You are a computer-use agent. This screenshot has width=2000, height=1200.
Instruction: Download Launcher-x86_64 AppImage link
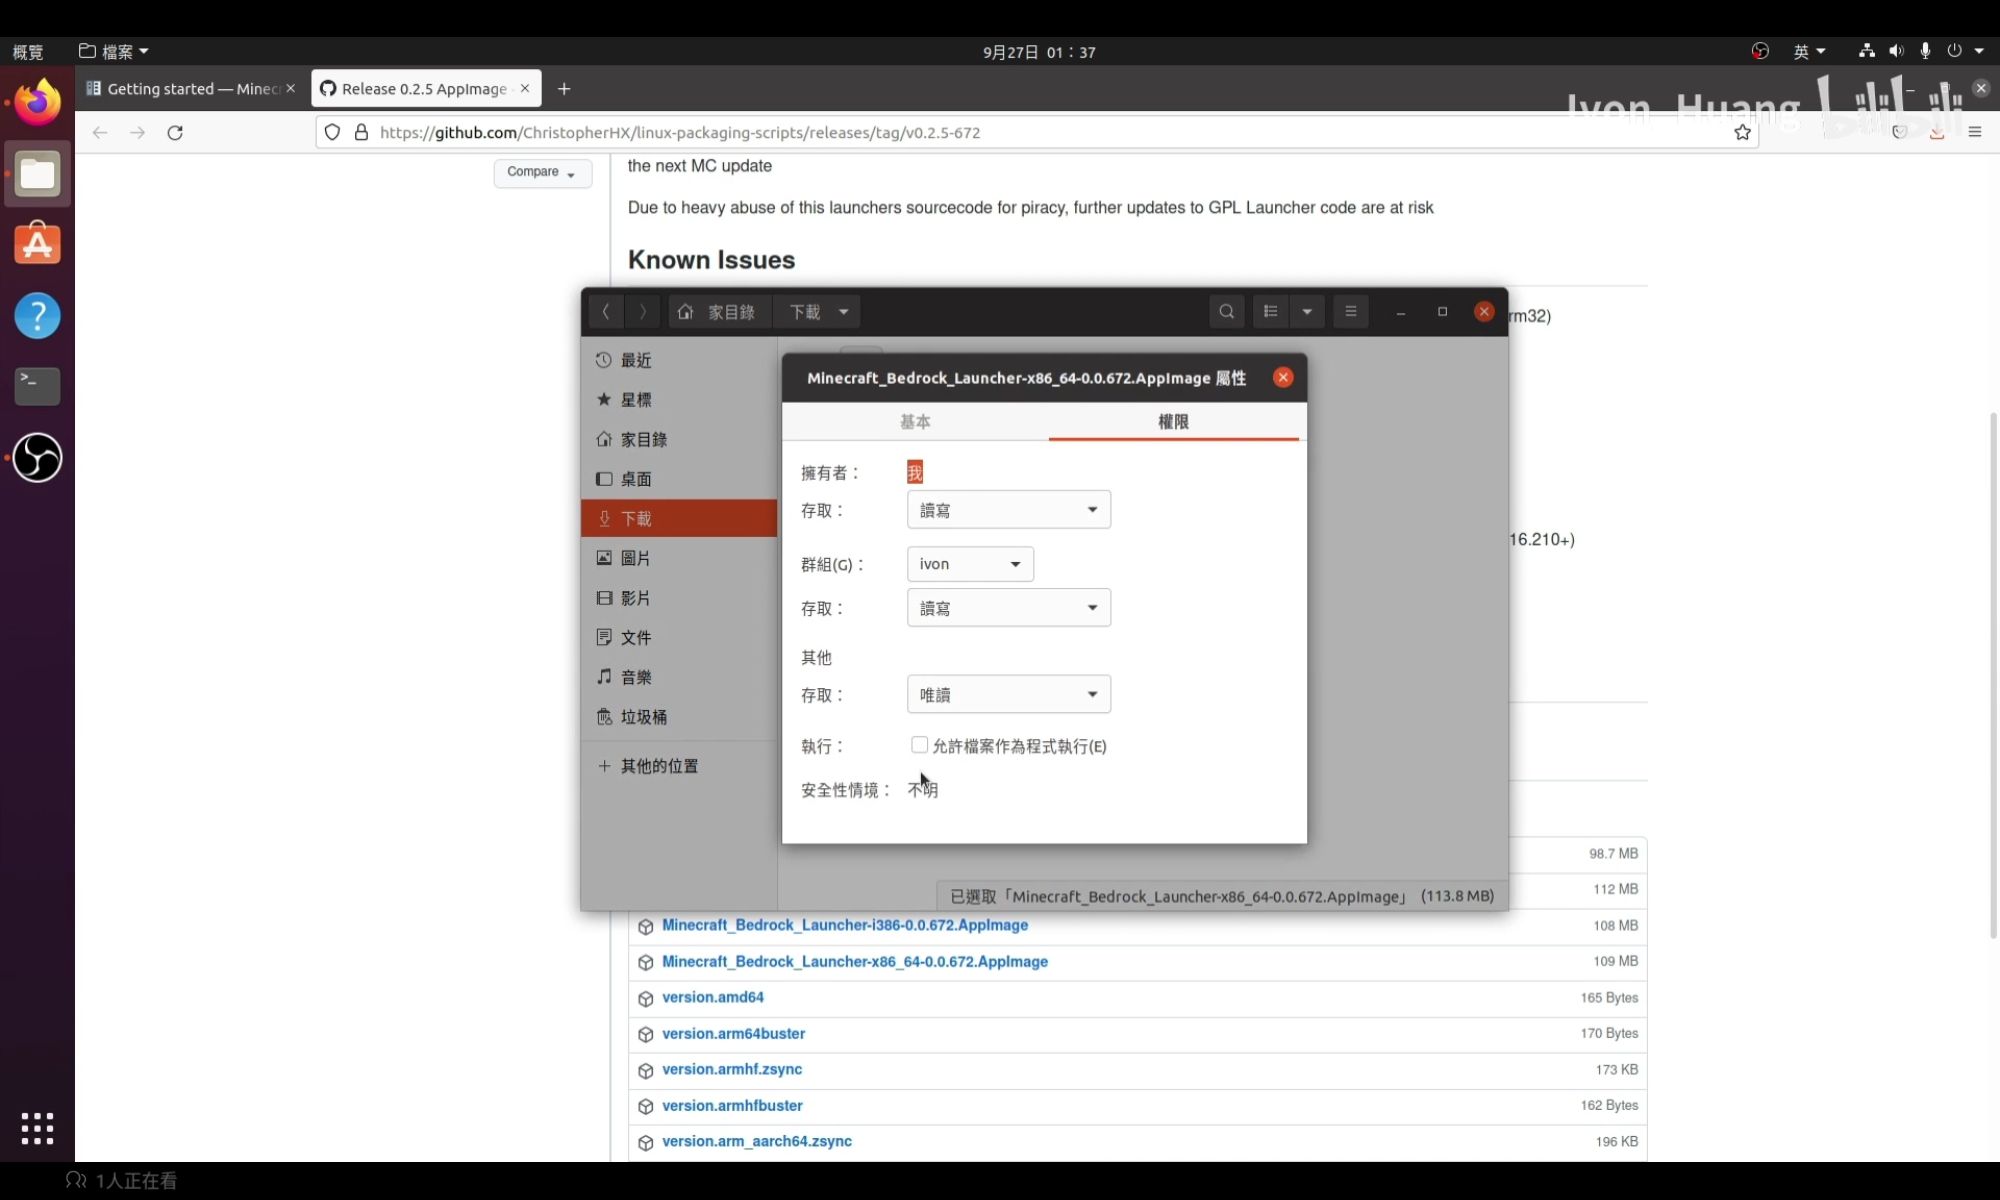pos(855,961)
